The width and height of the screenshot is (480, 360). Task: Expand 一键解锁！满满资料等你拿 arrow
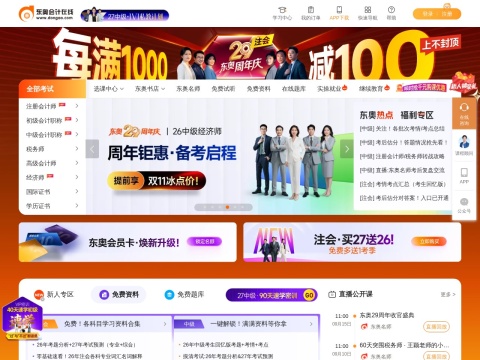point(311,324)
